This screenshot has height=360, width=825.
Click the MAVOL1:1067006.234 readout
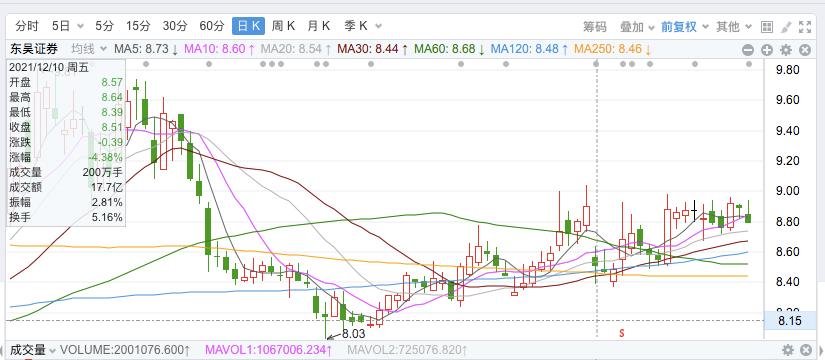268,350
